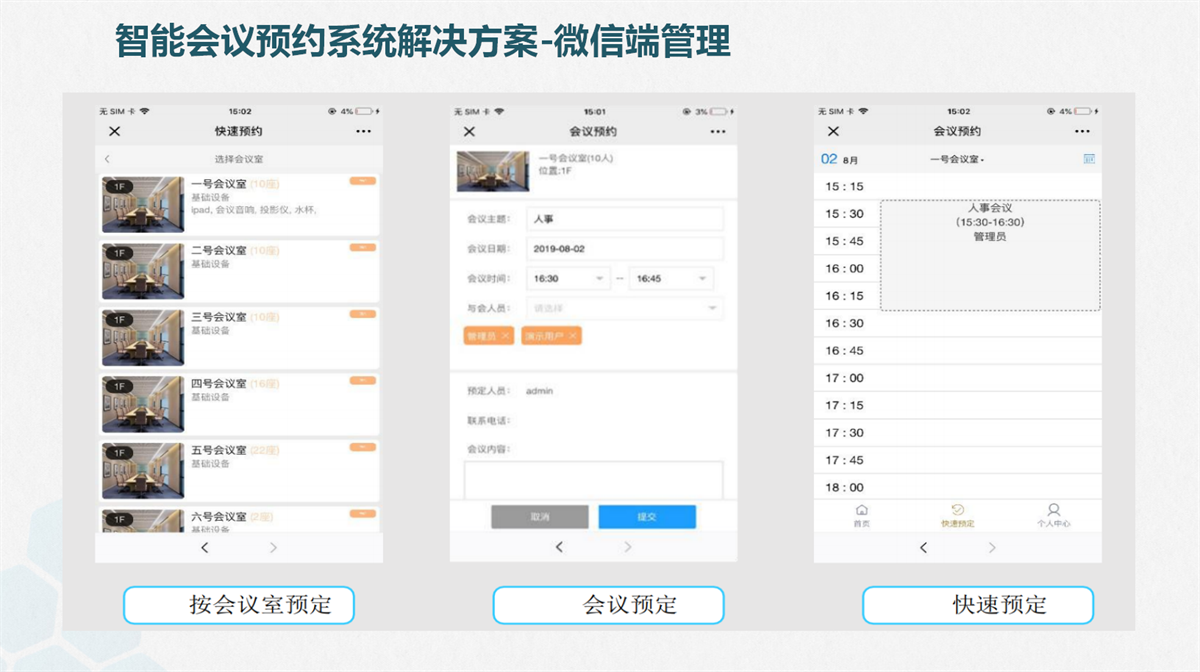
Task: Open the calendar icon beside 一号会议室 dropdown
Action: [1089, 159]
